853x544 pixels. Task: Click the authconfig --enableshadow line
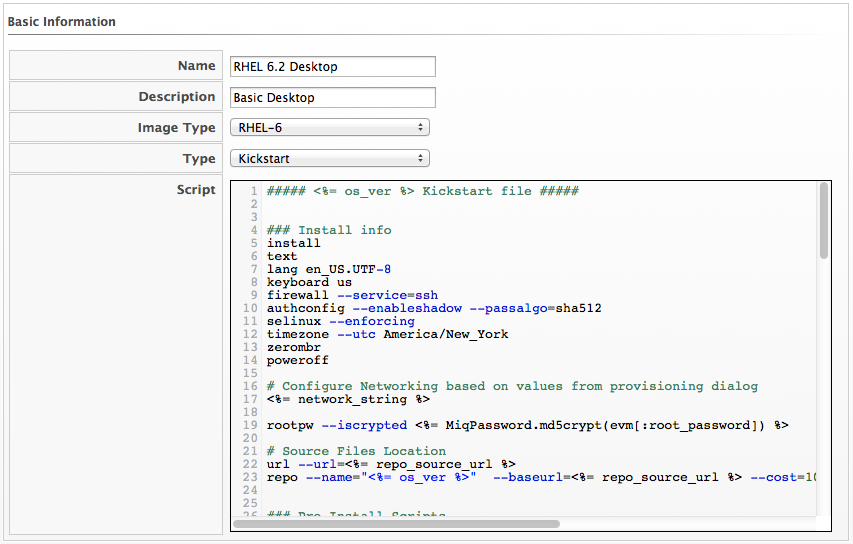point(433,308)
